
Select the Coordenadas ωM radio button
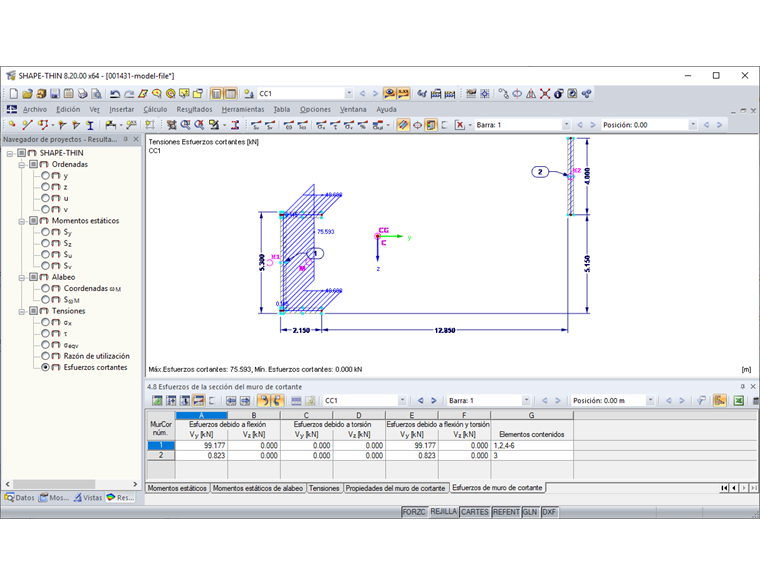coord(45,288)
